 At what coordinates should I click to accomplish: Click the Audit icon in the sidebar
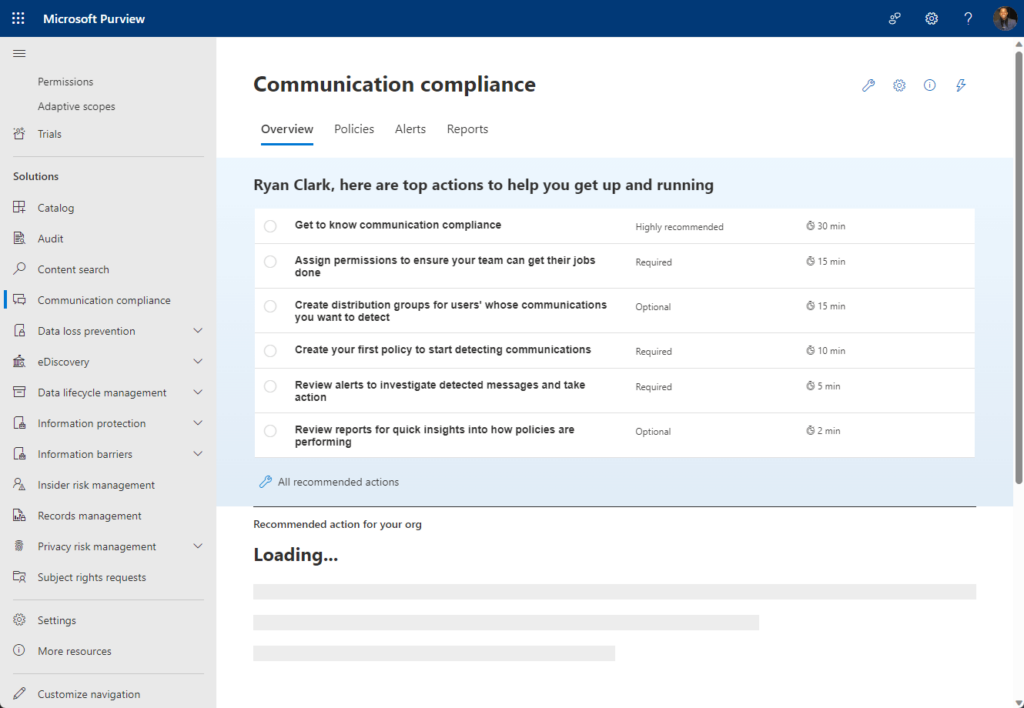[20, 238]
